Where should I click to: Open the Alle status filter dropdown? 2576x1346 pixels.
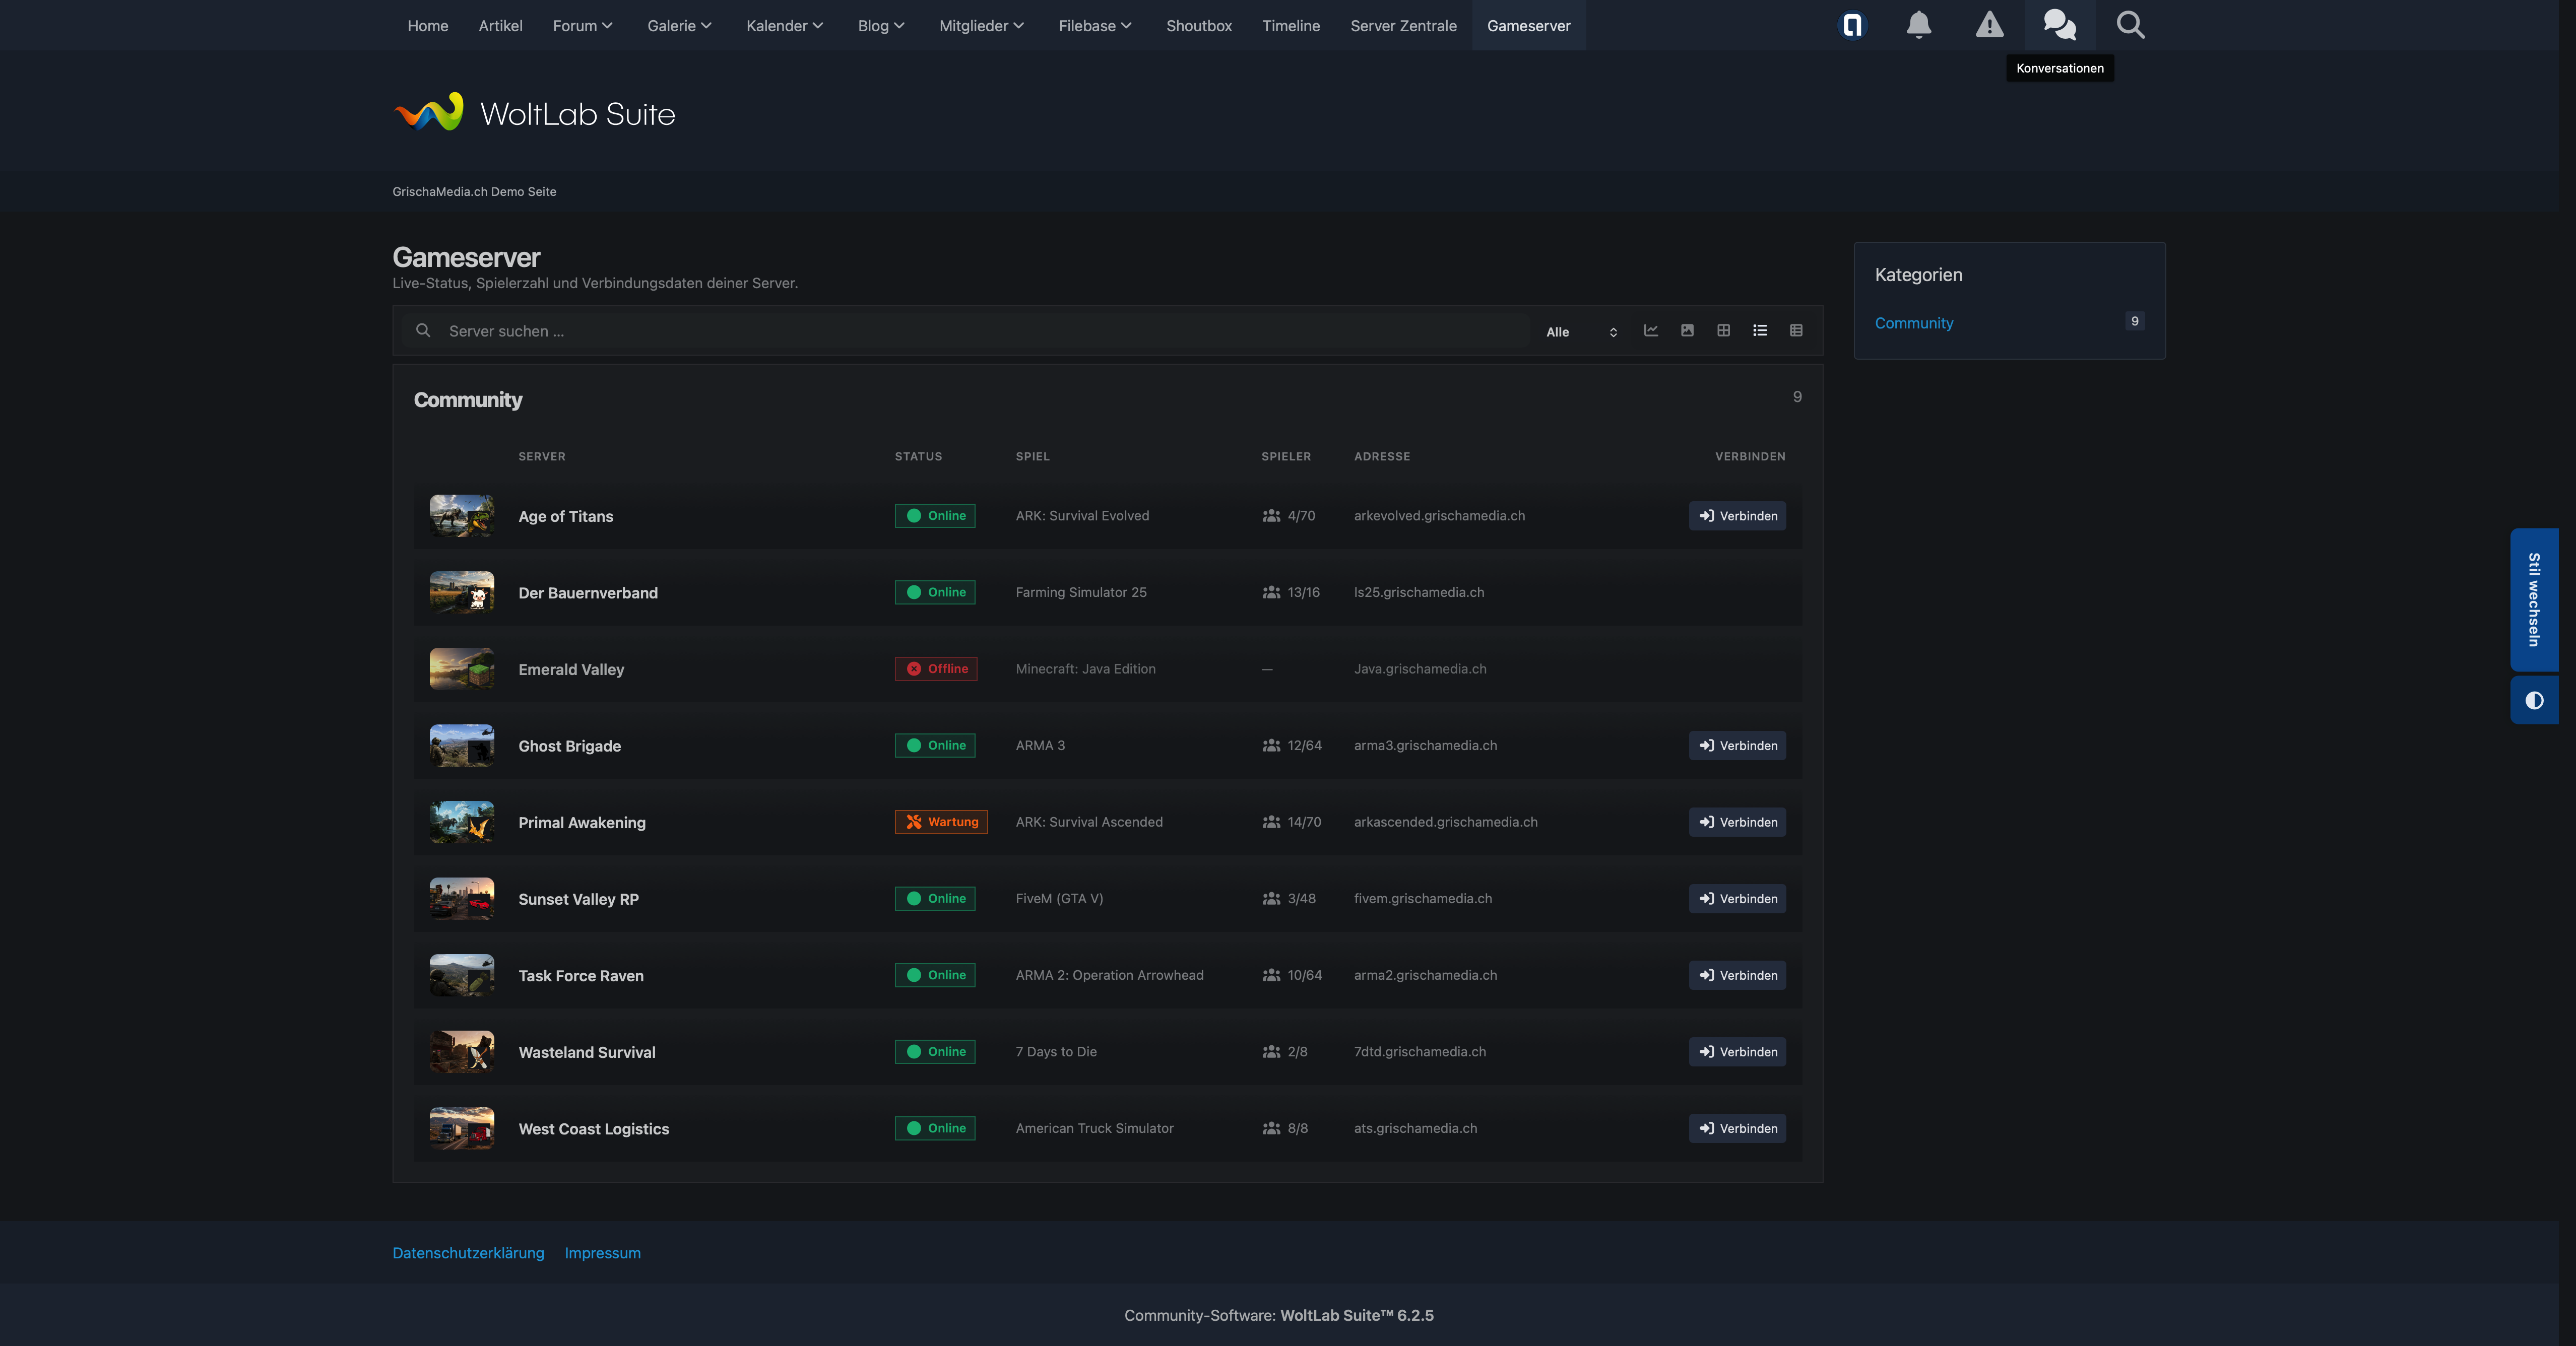point(1581,332)
